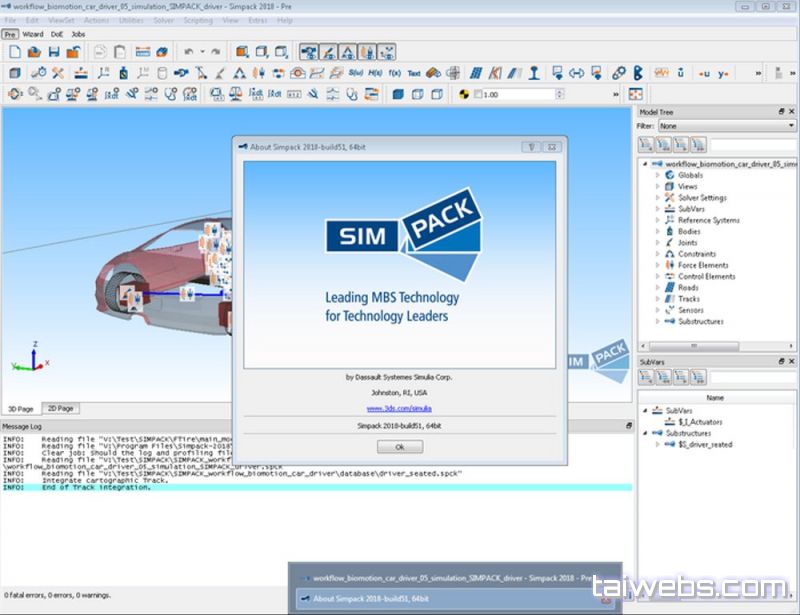Expand the Bodies tree node
The width and height of the screenshot is (800, 615).
[x=657, y=231]
